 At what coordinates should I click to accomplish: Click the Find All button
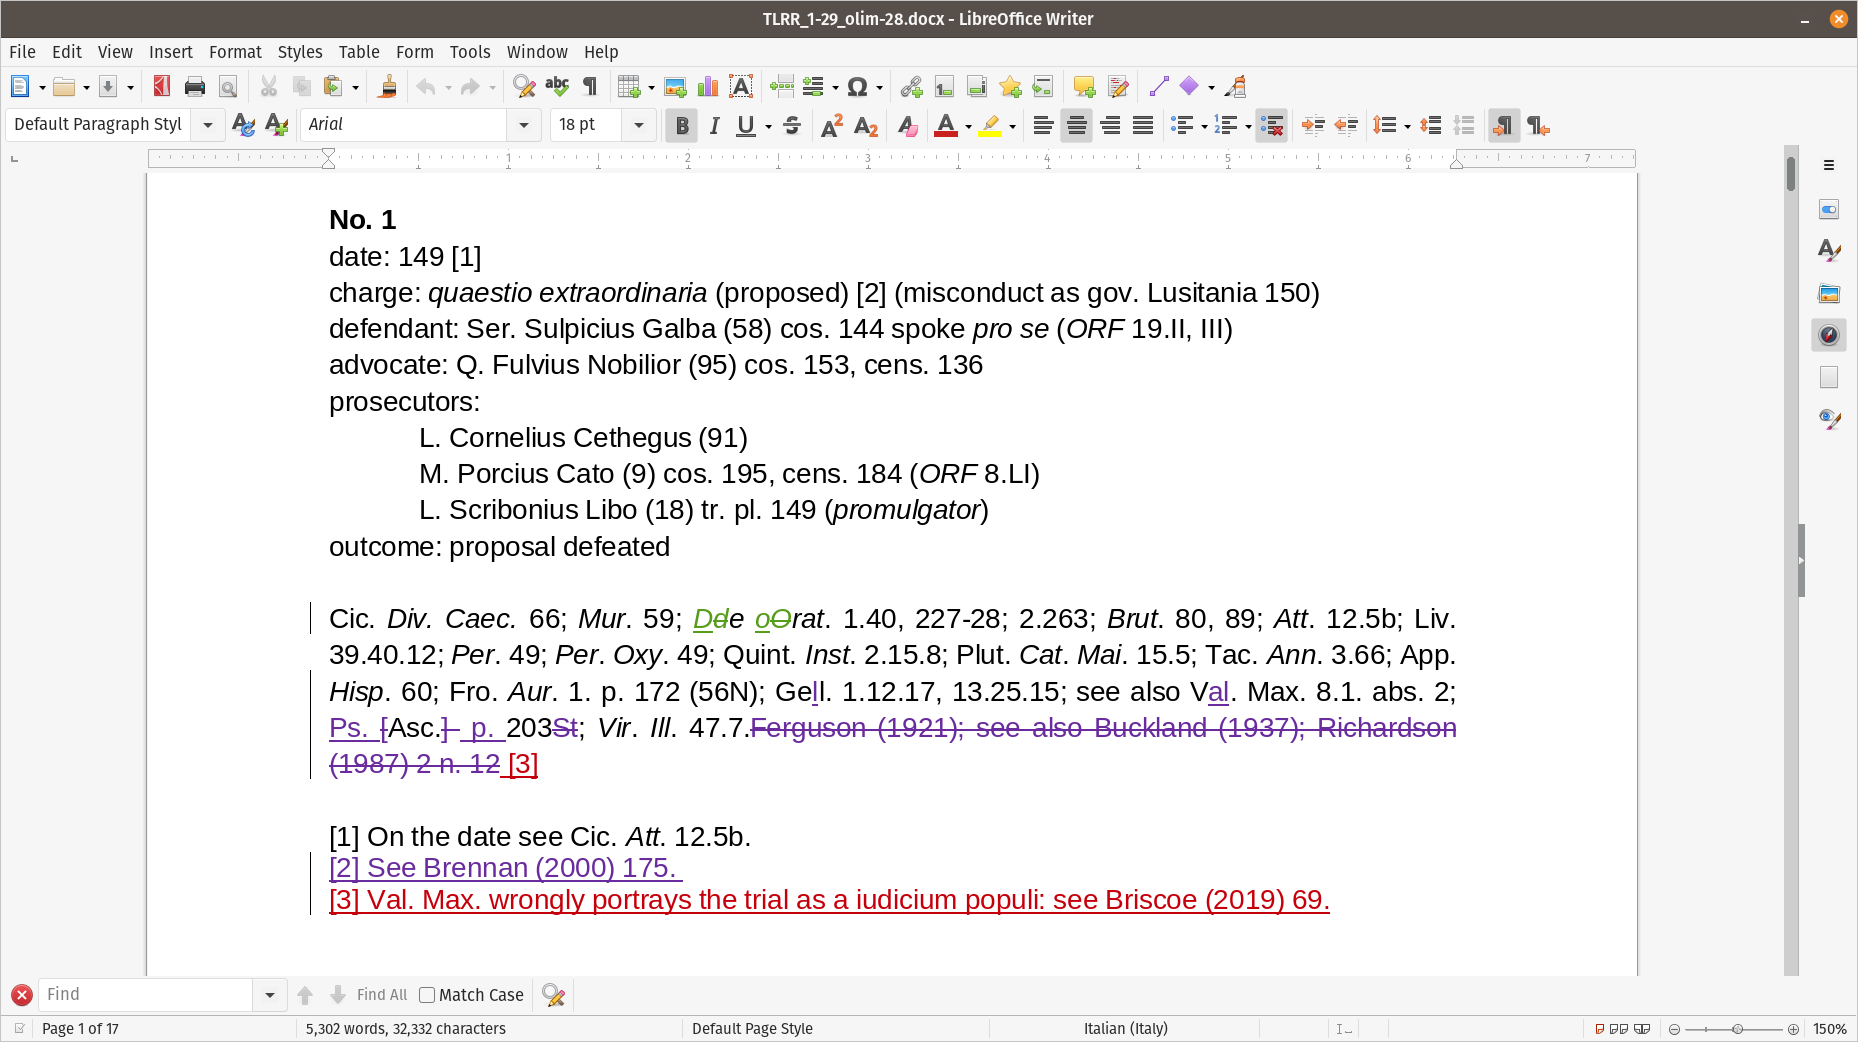click(382, 995)
